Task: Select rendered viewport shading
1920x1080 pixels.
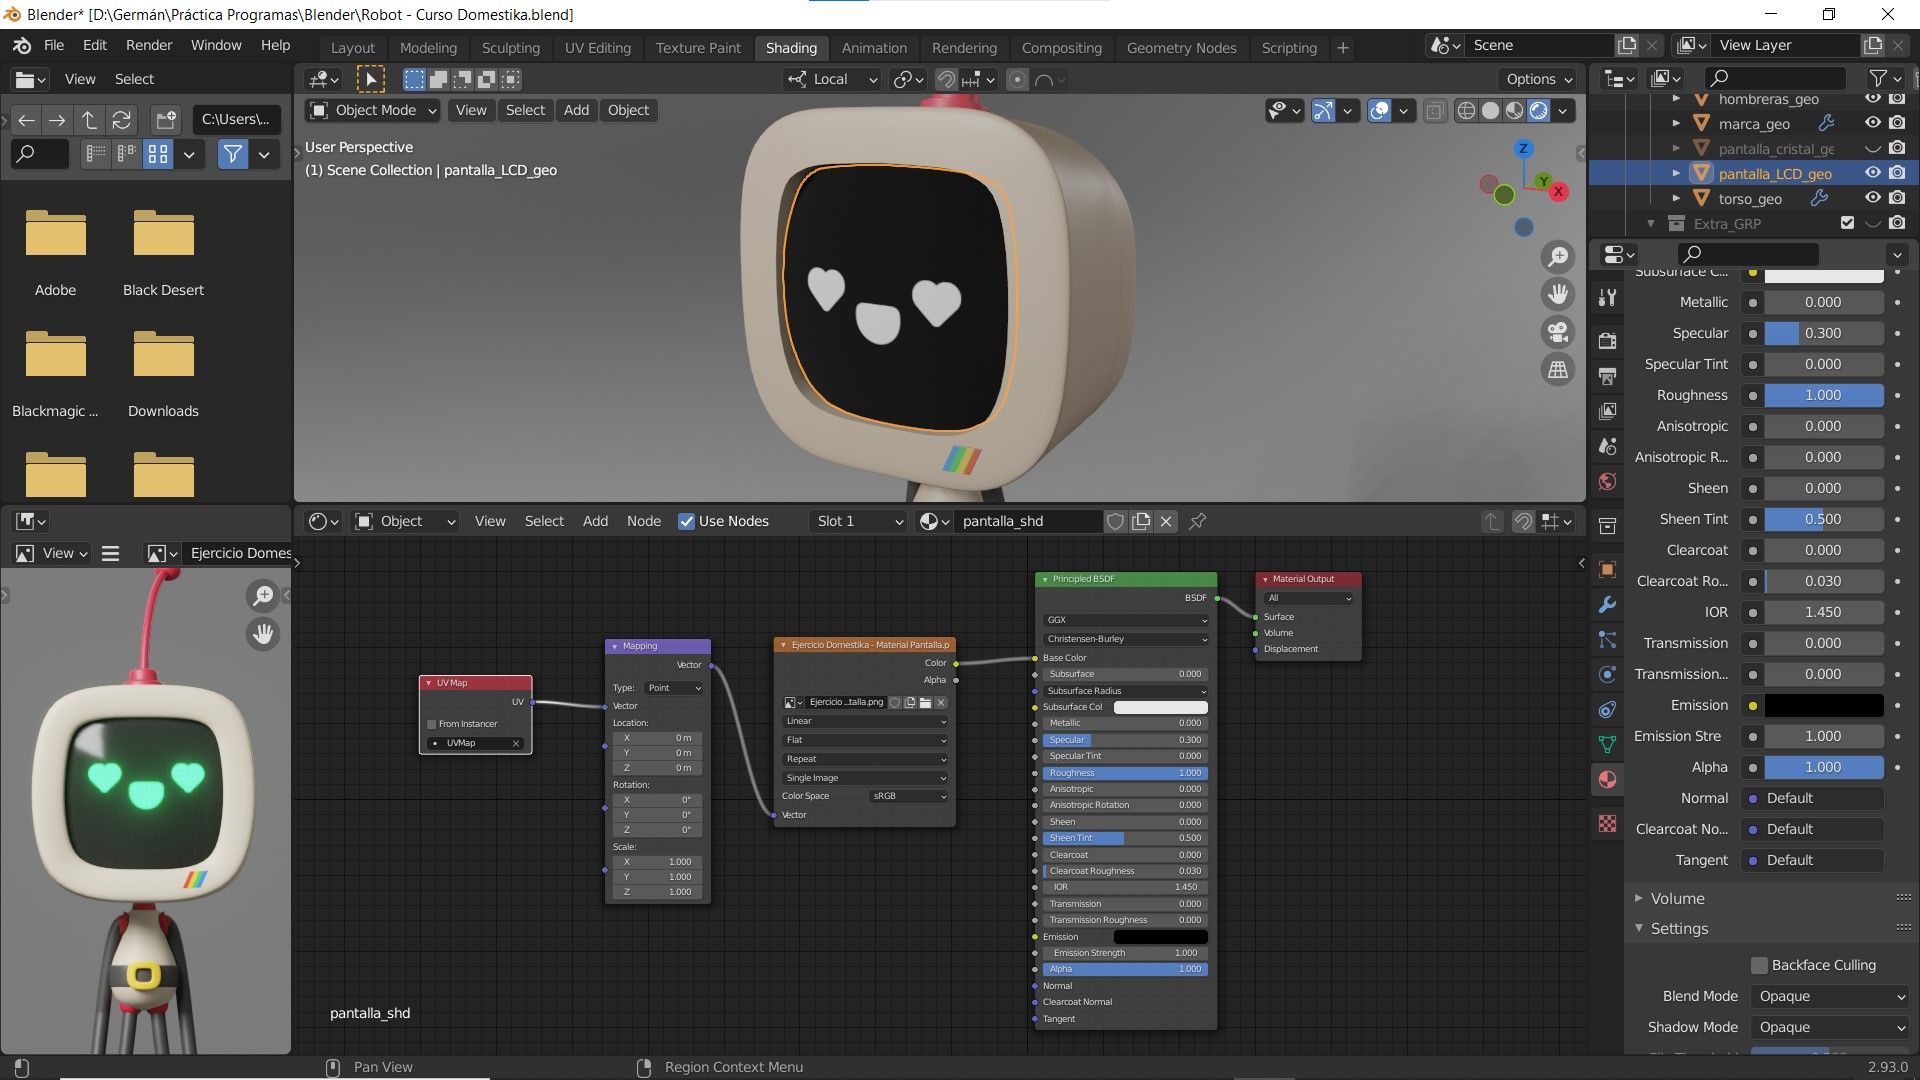Action: point(1539,110)
